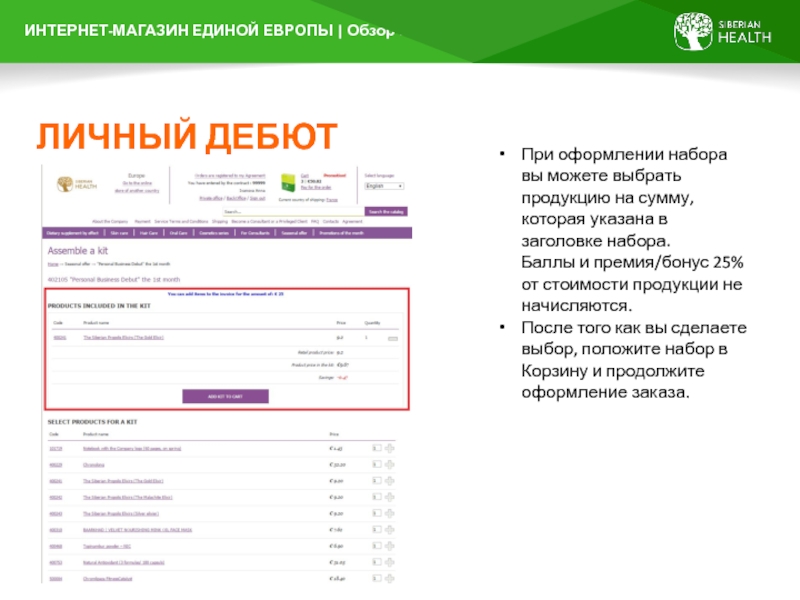This screenshot has height=600, width=800.
Task: Click the Payment link
Action: pyautogui.click(x=142, y=222)
